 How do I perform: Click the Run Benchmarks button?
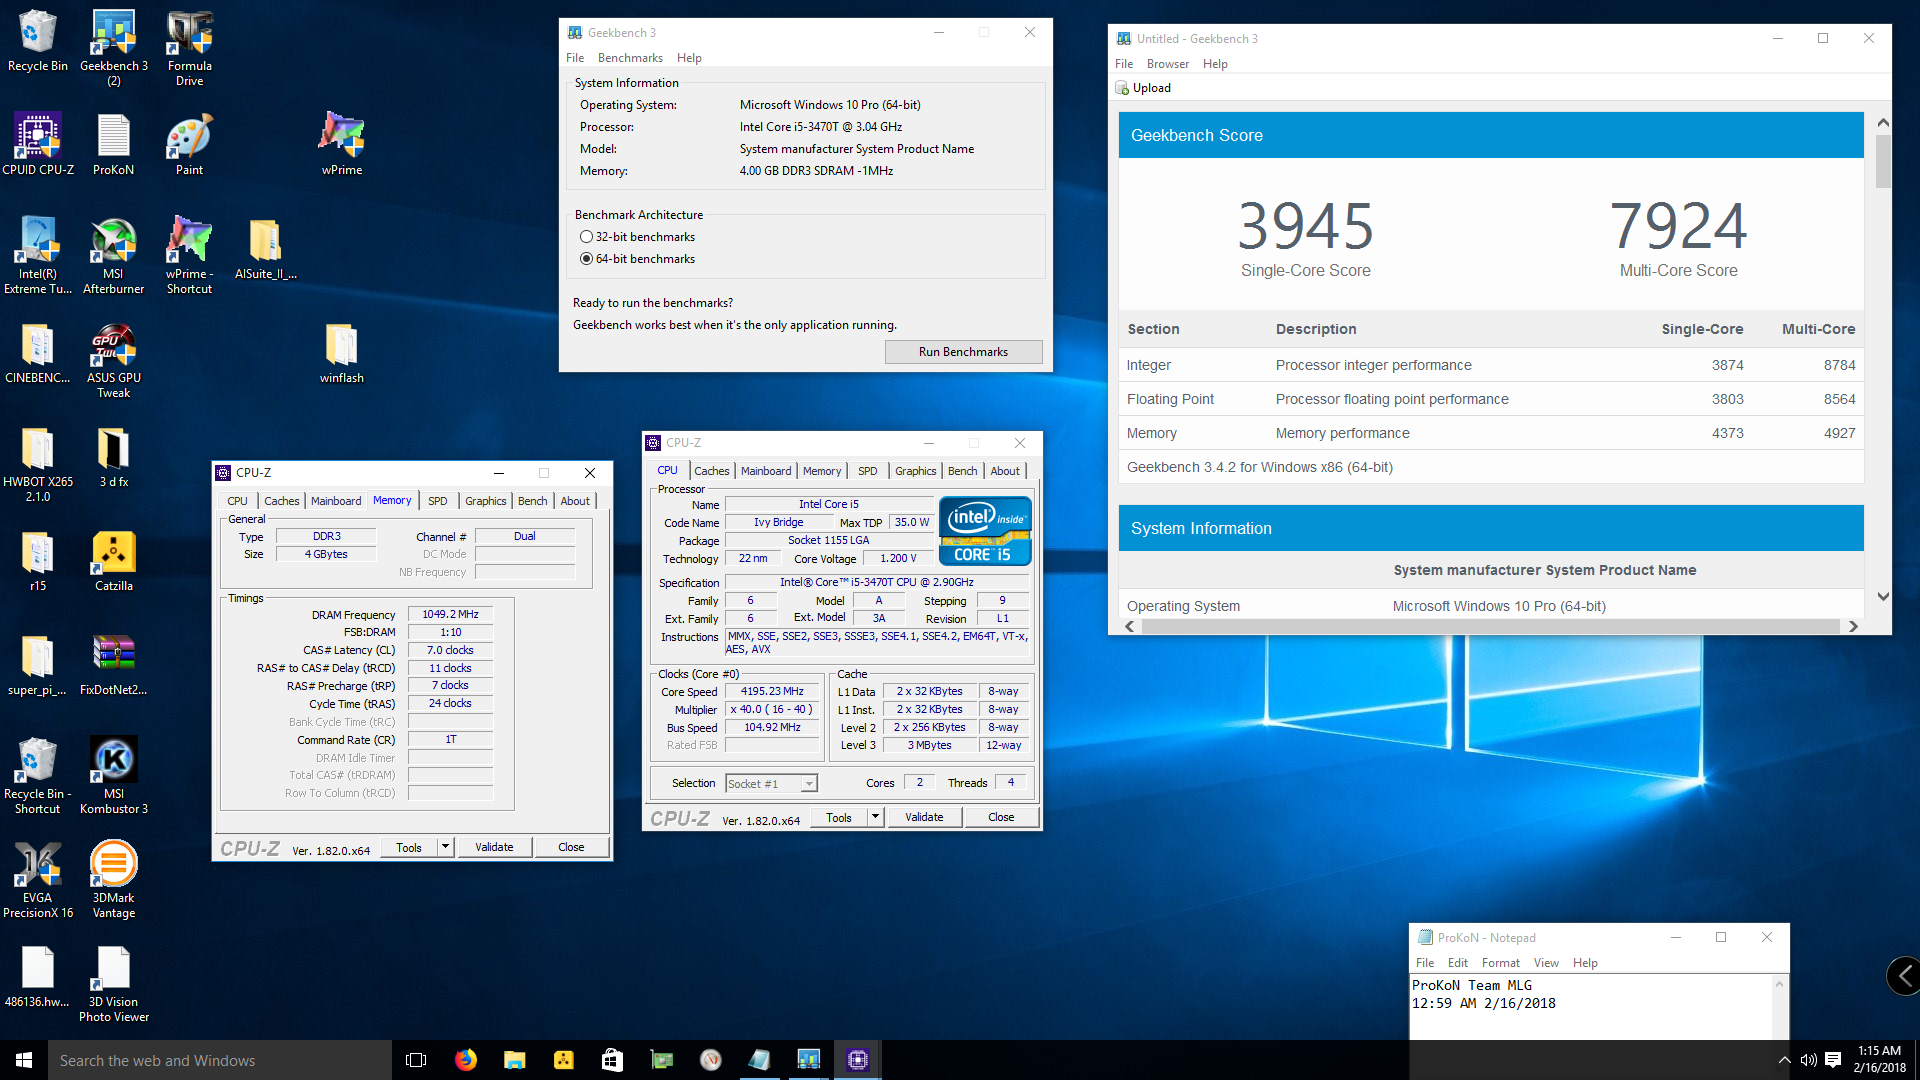[963, 352]
